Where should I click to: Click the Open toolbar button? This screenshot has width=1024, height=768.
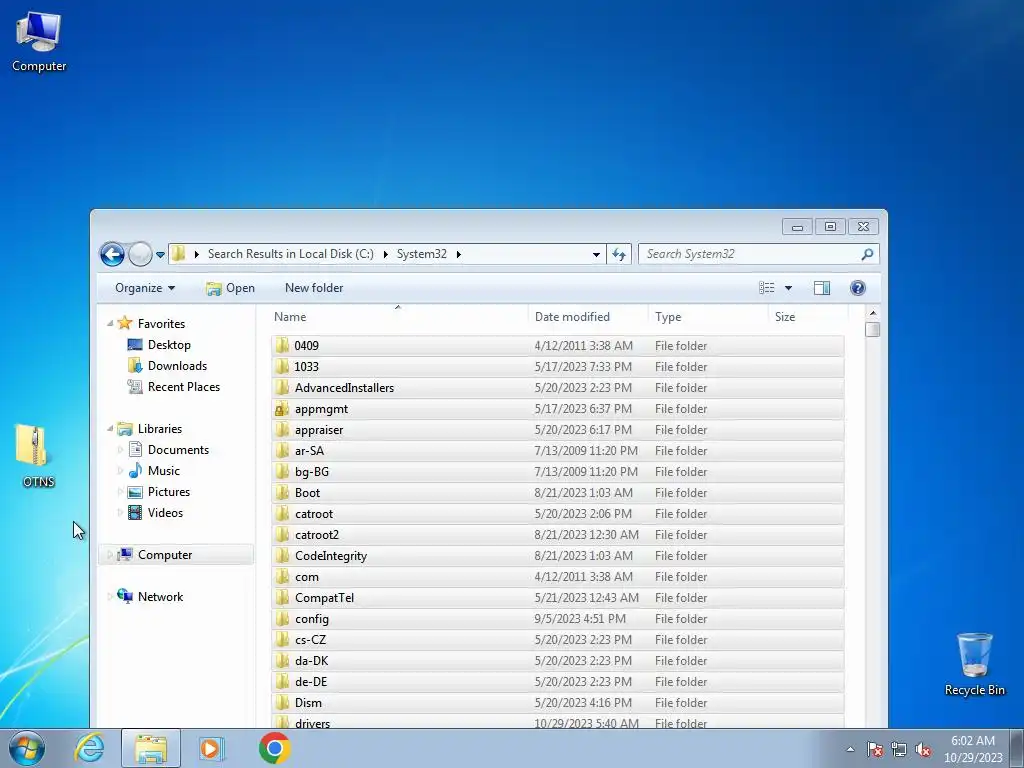tap(231, 288)
